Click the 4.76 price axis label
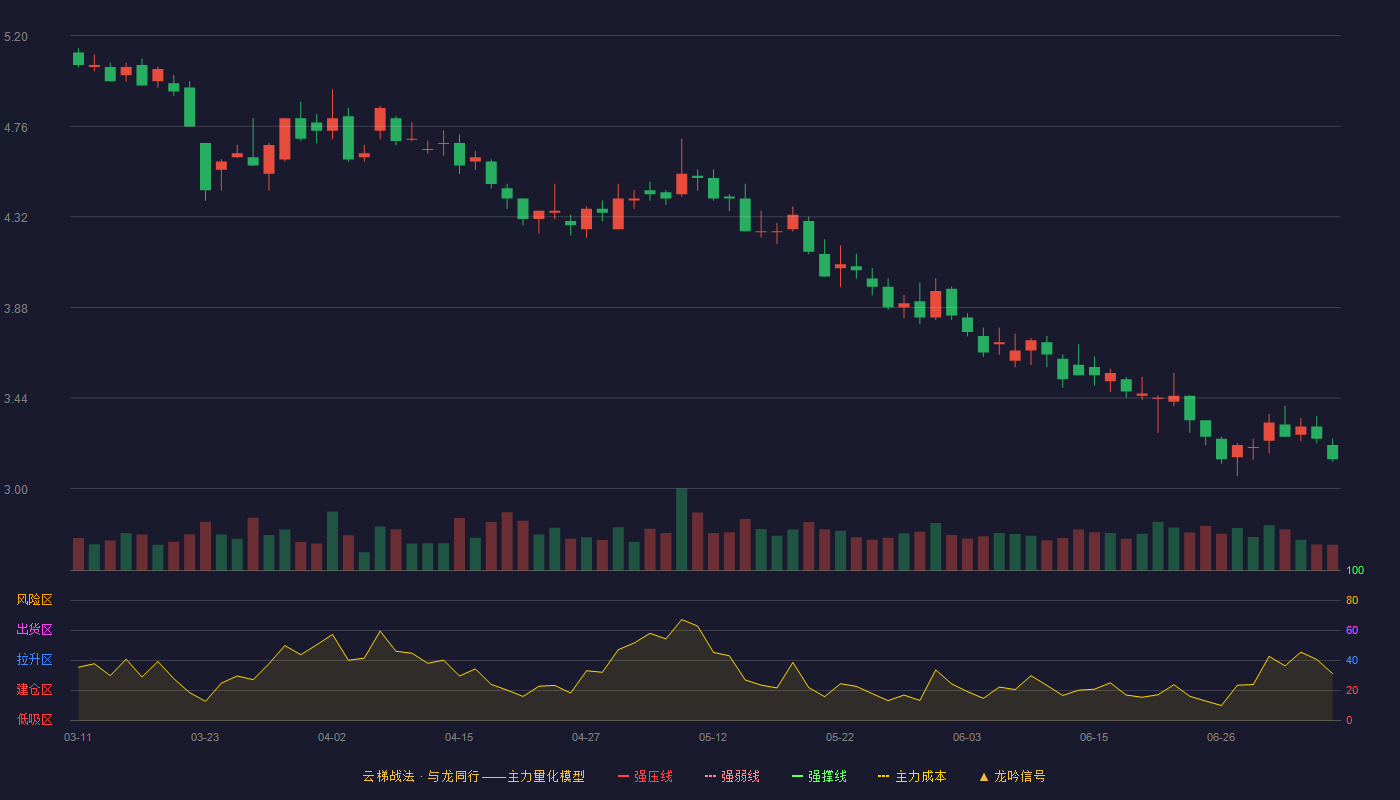 (16, 128)
